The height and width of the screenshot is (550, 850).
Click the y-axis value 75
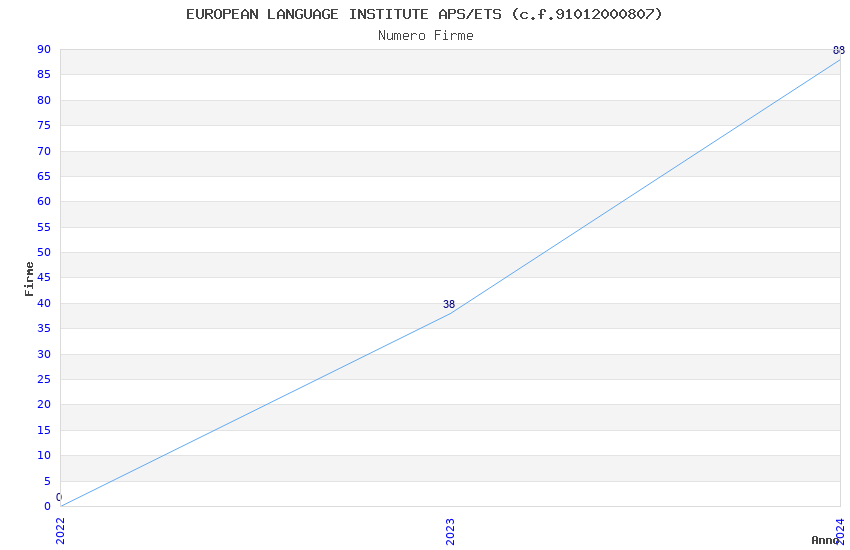coord(44,125)
